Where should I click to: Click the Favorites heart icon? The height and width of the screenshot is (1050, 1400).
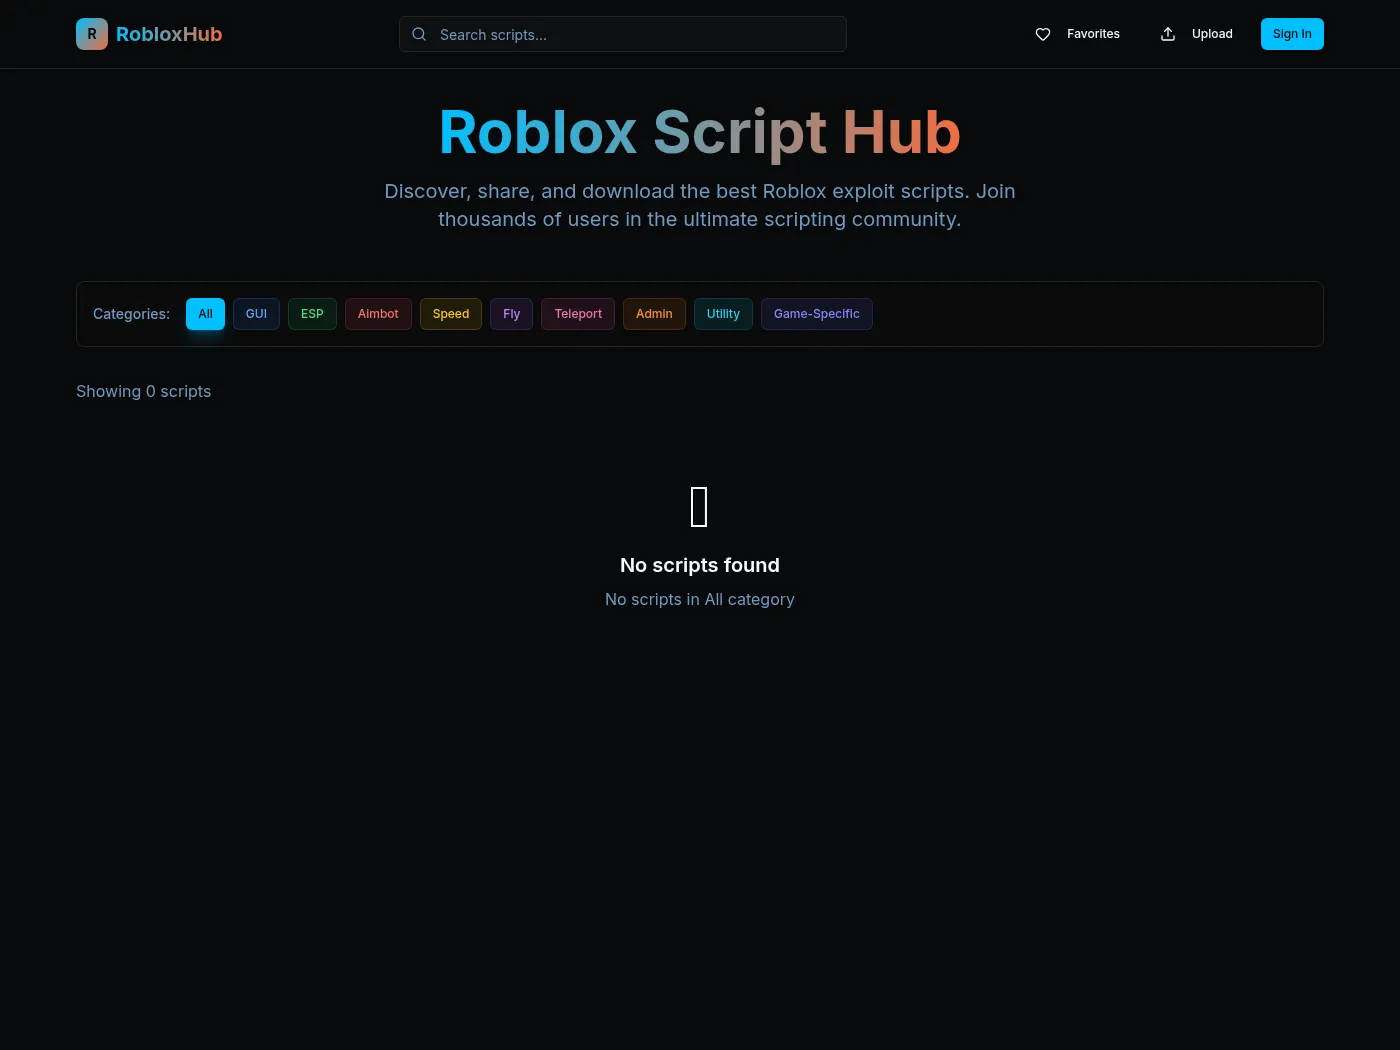tap(1043, 34)
